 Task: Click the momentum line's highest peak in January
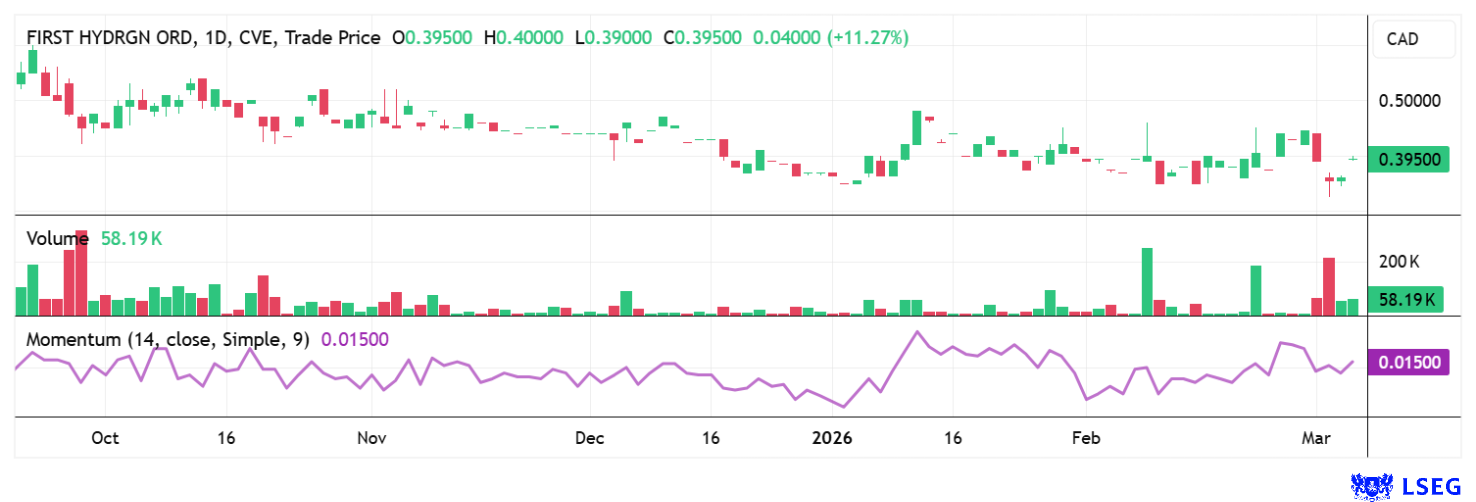(915, 331)
